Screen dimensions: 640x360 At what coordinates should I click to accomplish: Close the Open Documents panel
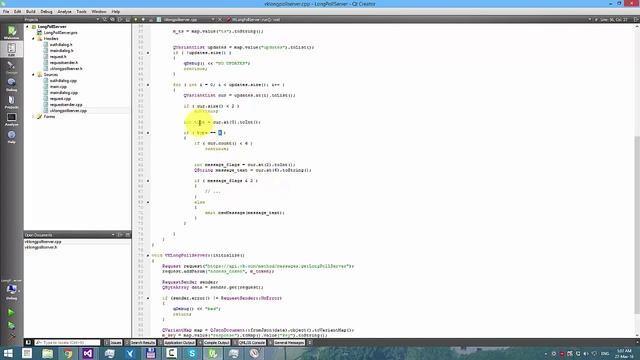(127, 235)
